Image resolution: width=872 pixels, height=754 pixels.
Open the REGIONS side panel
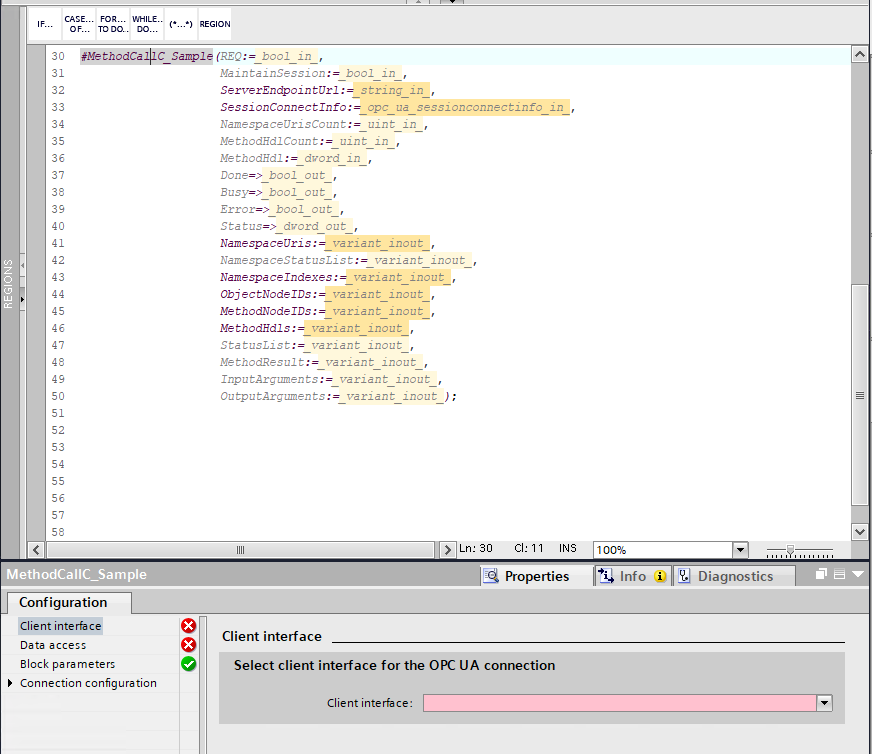(8, 284)
